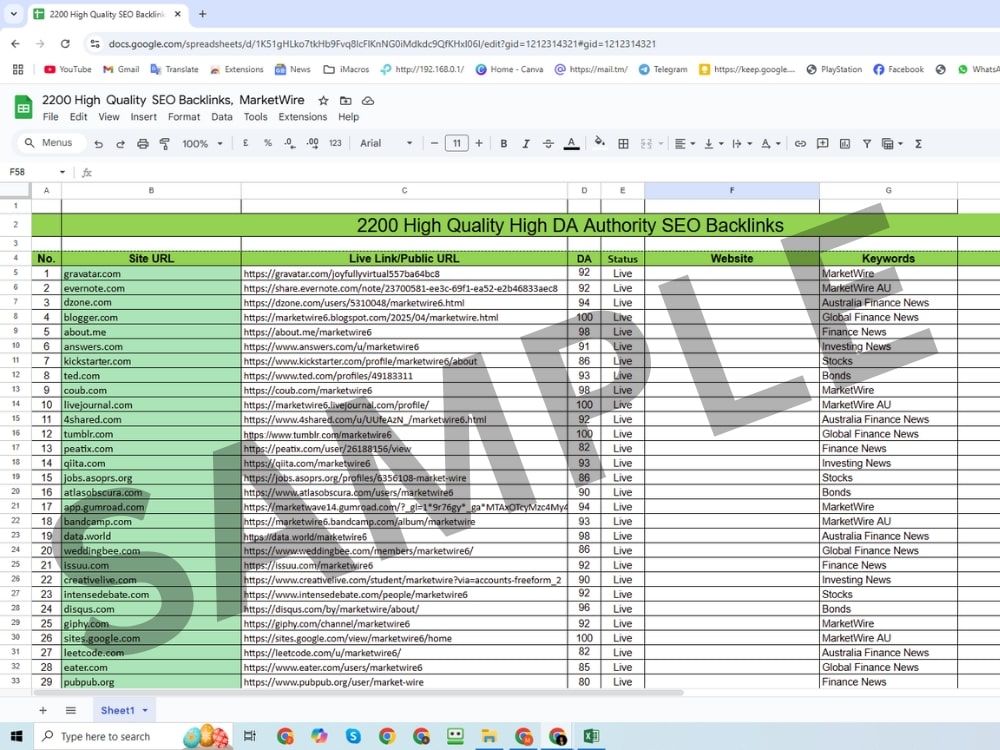
Task: Click Menus search box
Action: pyautogui.click(x=50, y=143)
